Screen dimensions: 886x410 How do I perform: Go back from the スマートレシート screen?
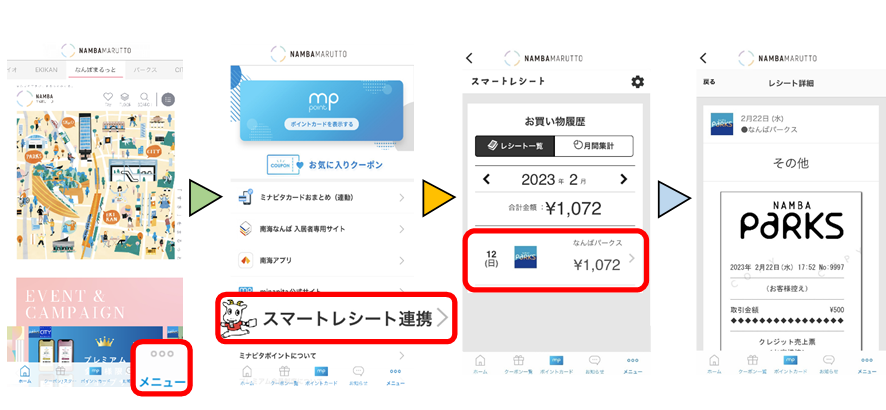469,58
